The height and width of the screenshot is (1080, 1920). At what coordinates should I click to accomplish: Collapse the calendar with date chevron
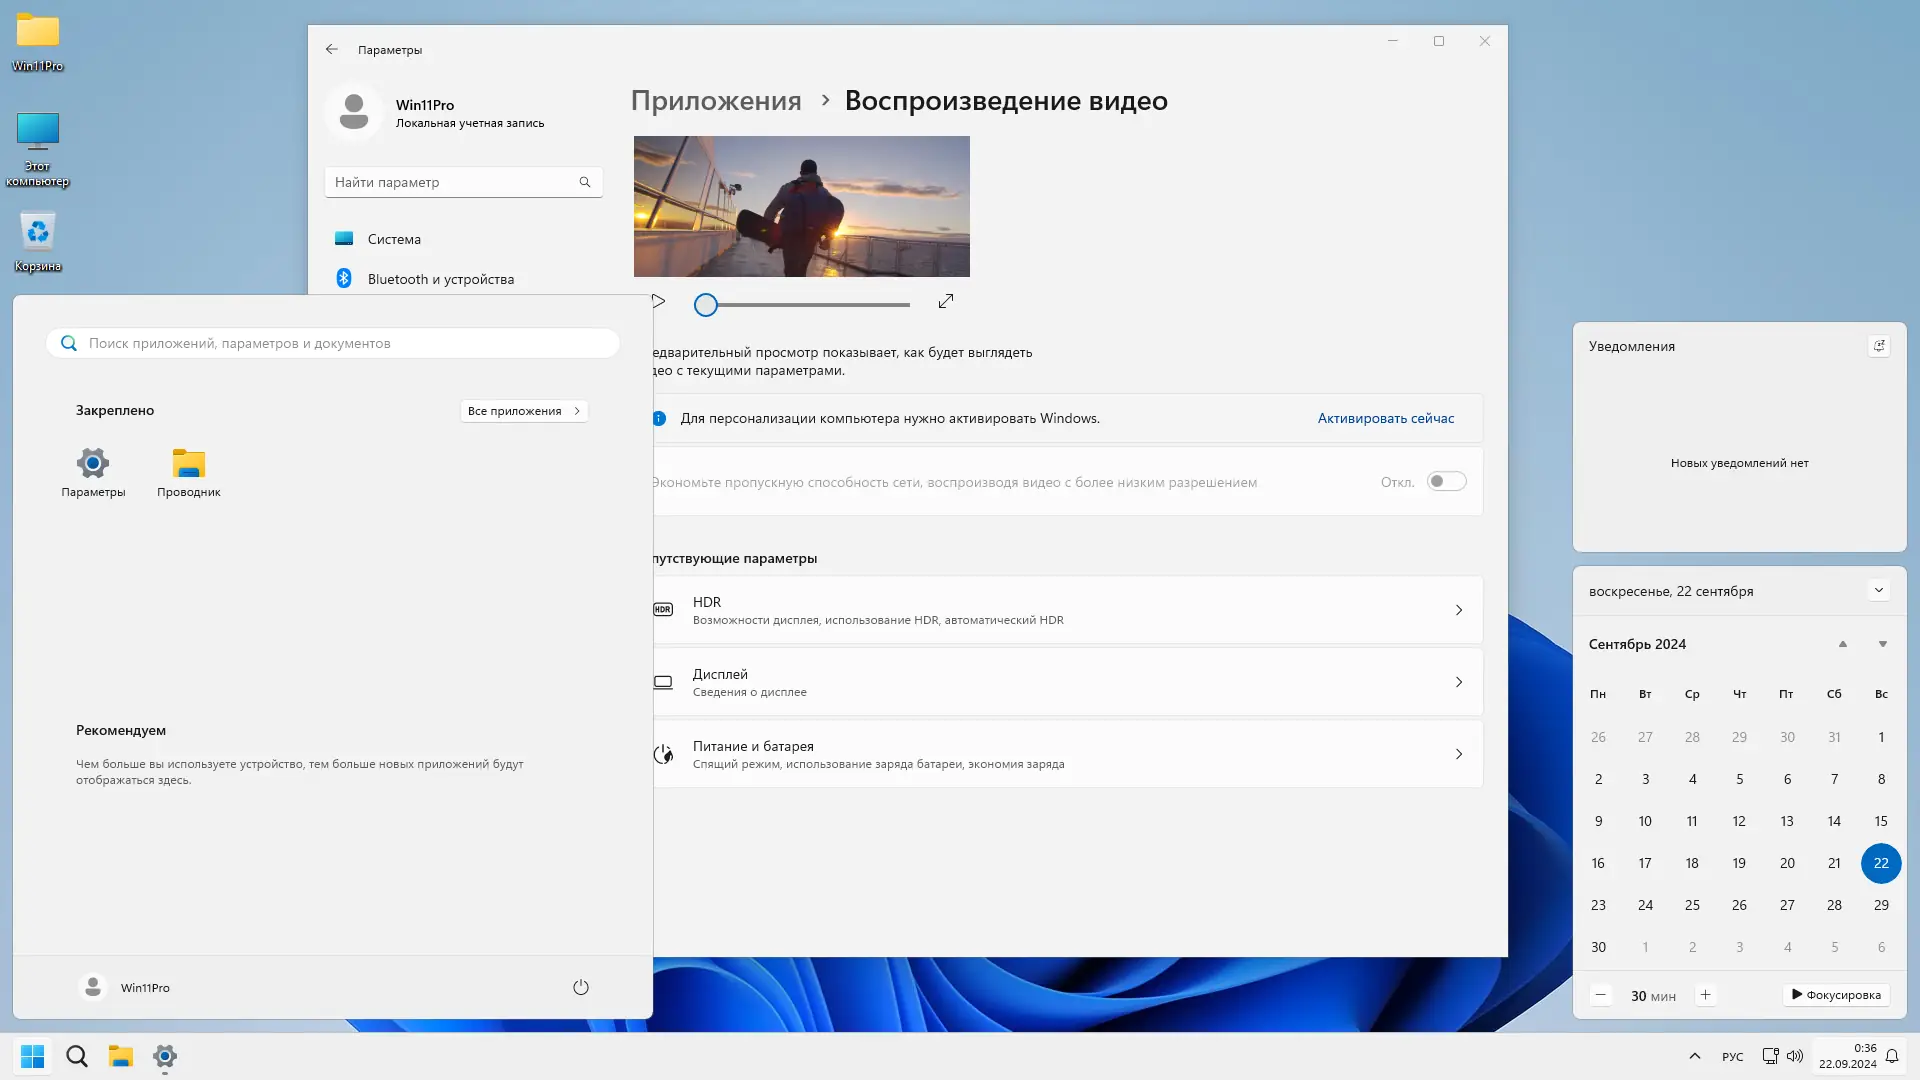[x=1878, y=591]
